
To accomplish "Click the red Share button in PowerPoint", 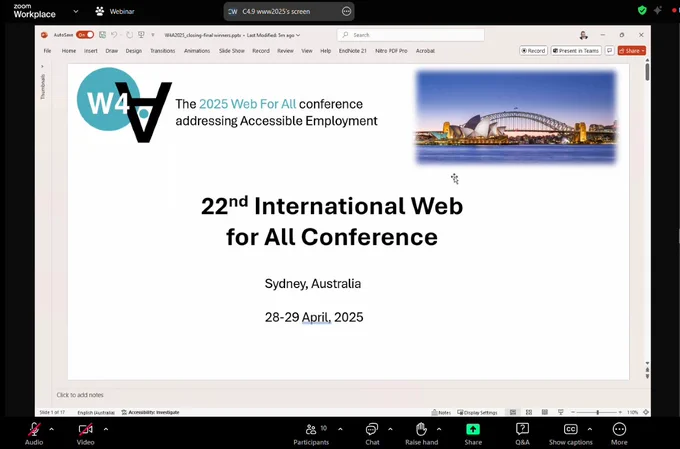I will click(632, 51).
